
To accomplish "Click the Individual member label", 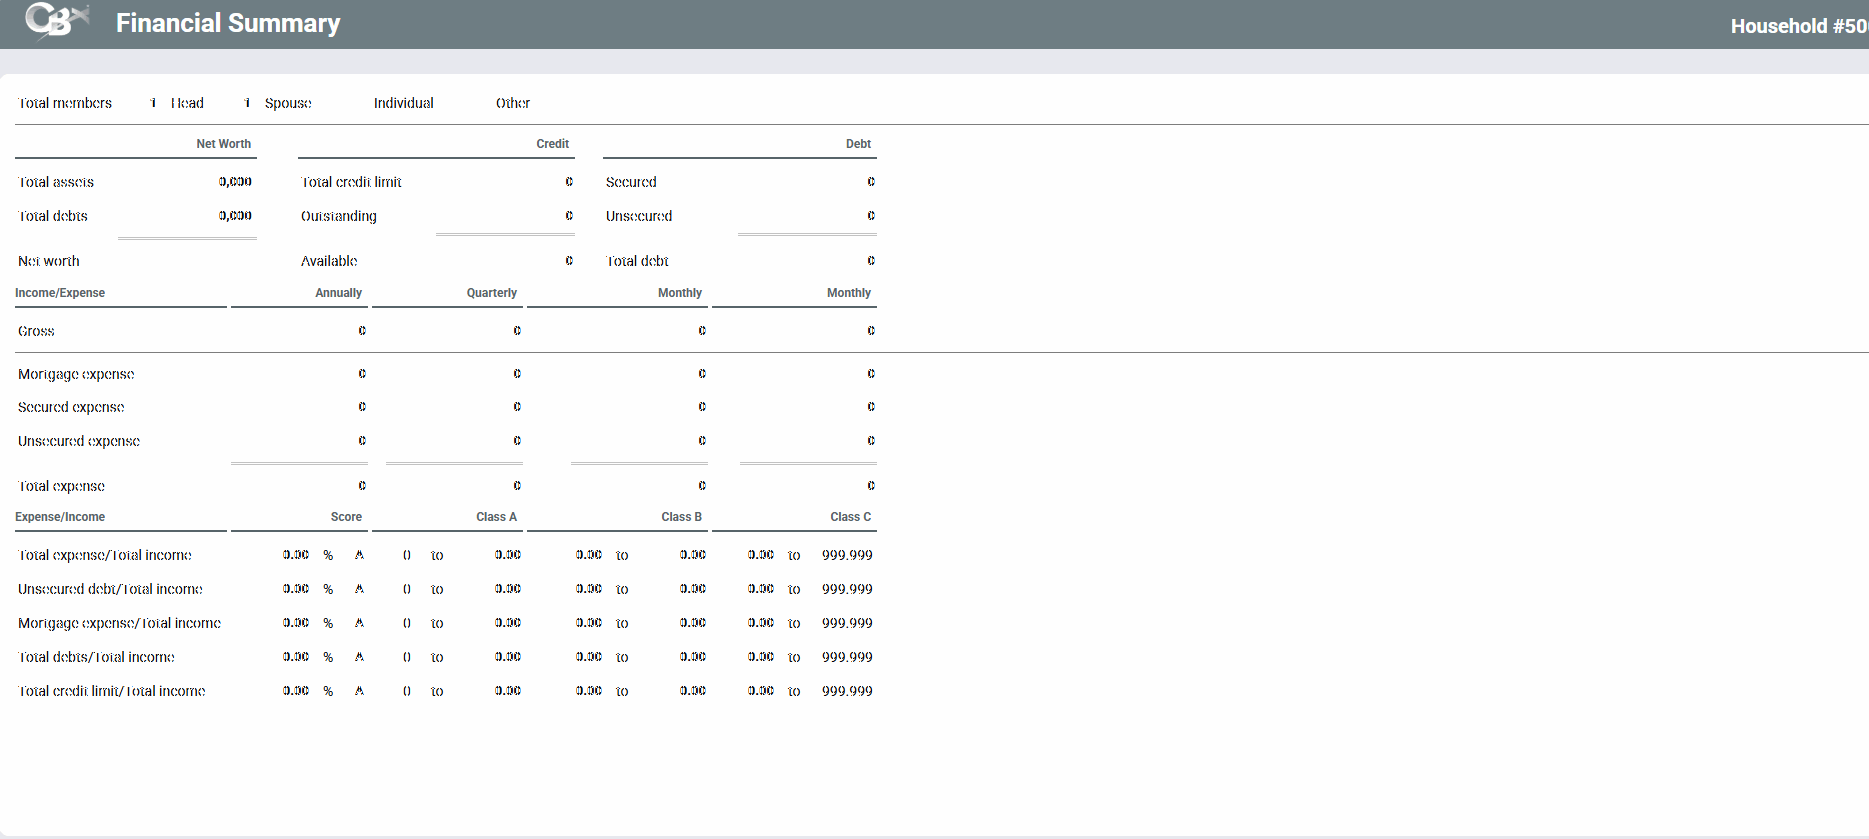I will click(x=403, y=103).
